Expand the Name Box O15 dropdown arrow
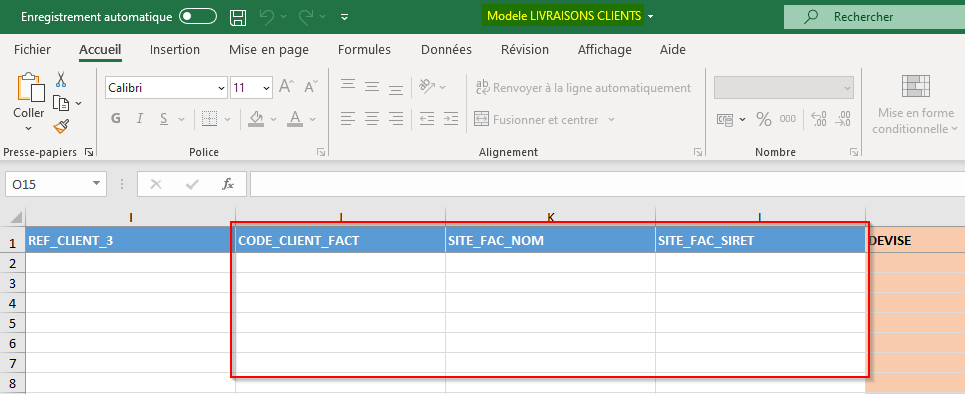 coord(96,183)
